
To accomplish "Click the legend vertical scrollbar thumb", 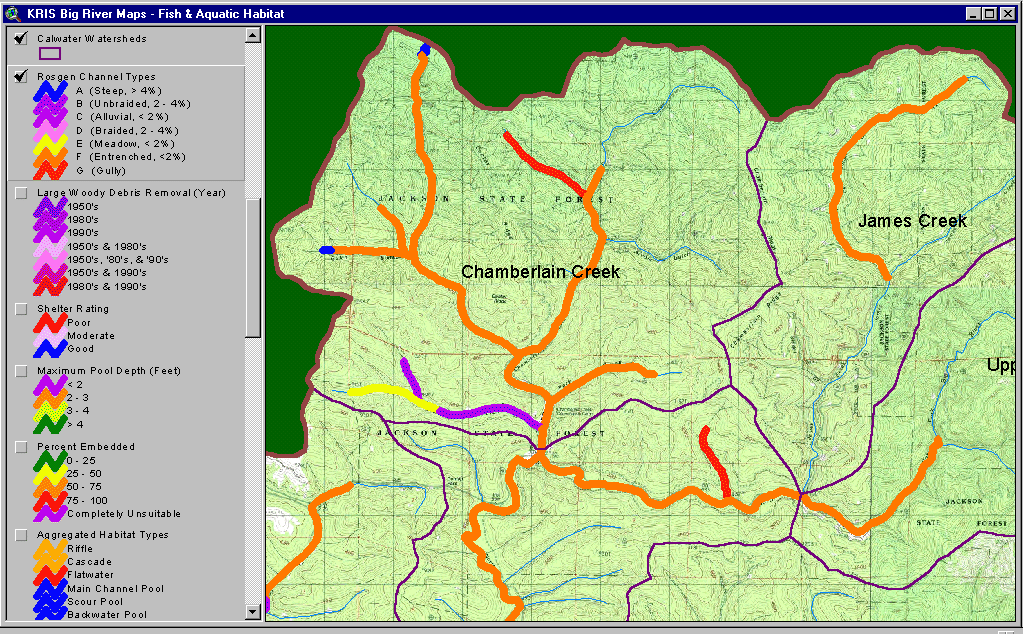I will pos(253,268).
